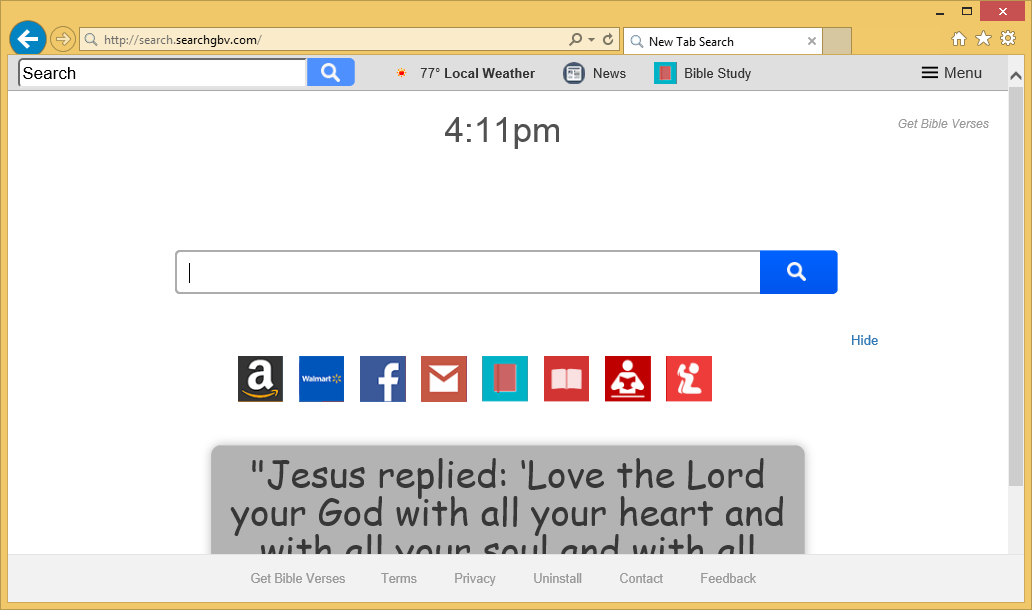
Task: Open the teal Bible book tile
Action: [x=505, y=379]
